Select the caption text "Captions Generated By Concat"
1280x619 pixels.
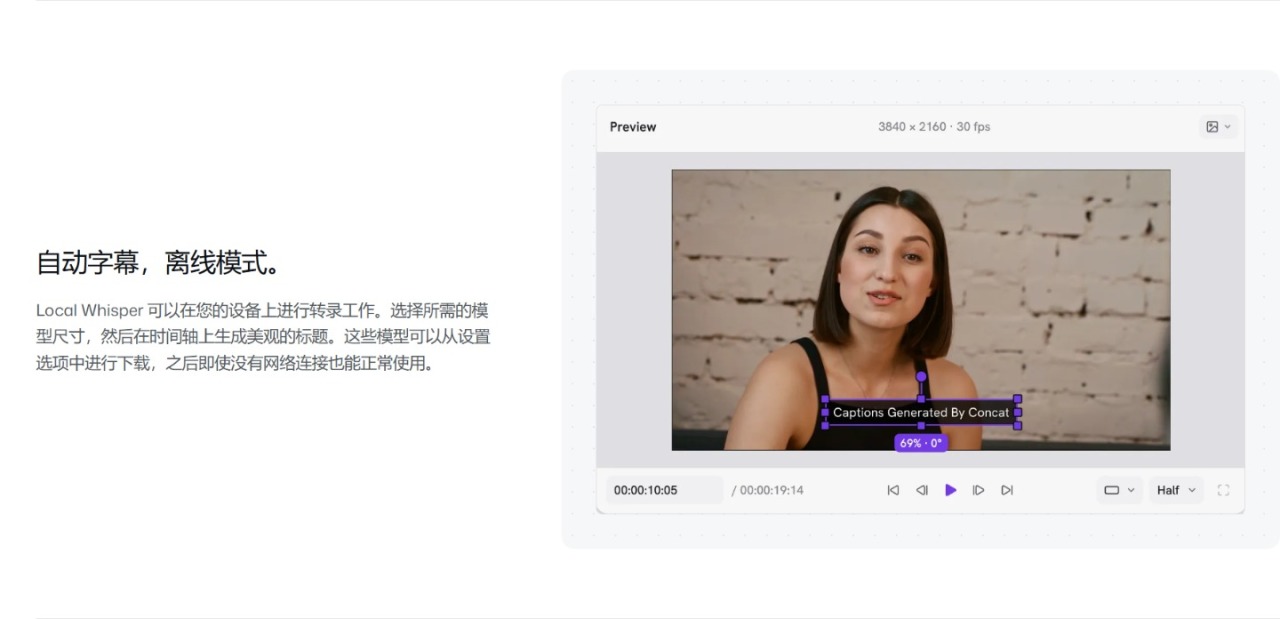coord(921,412)
